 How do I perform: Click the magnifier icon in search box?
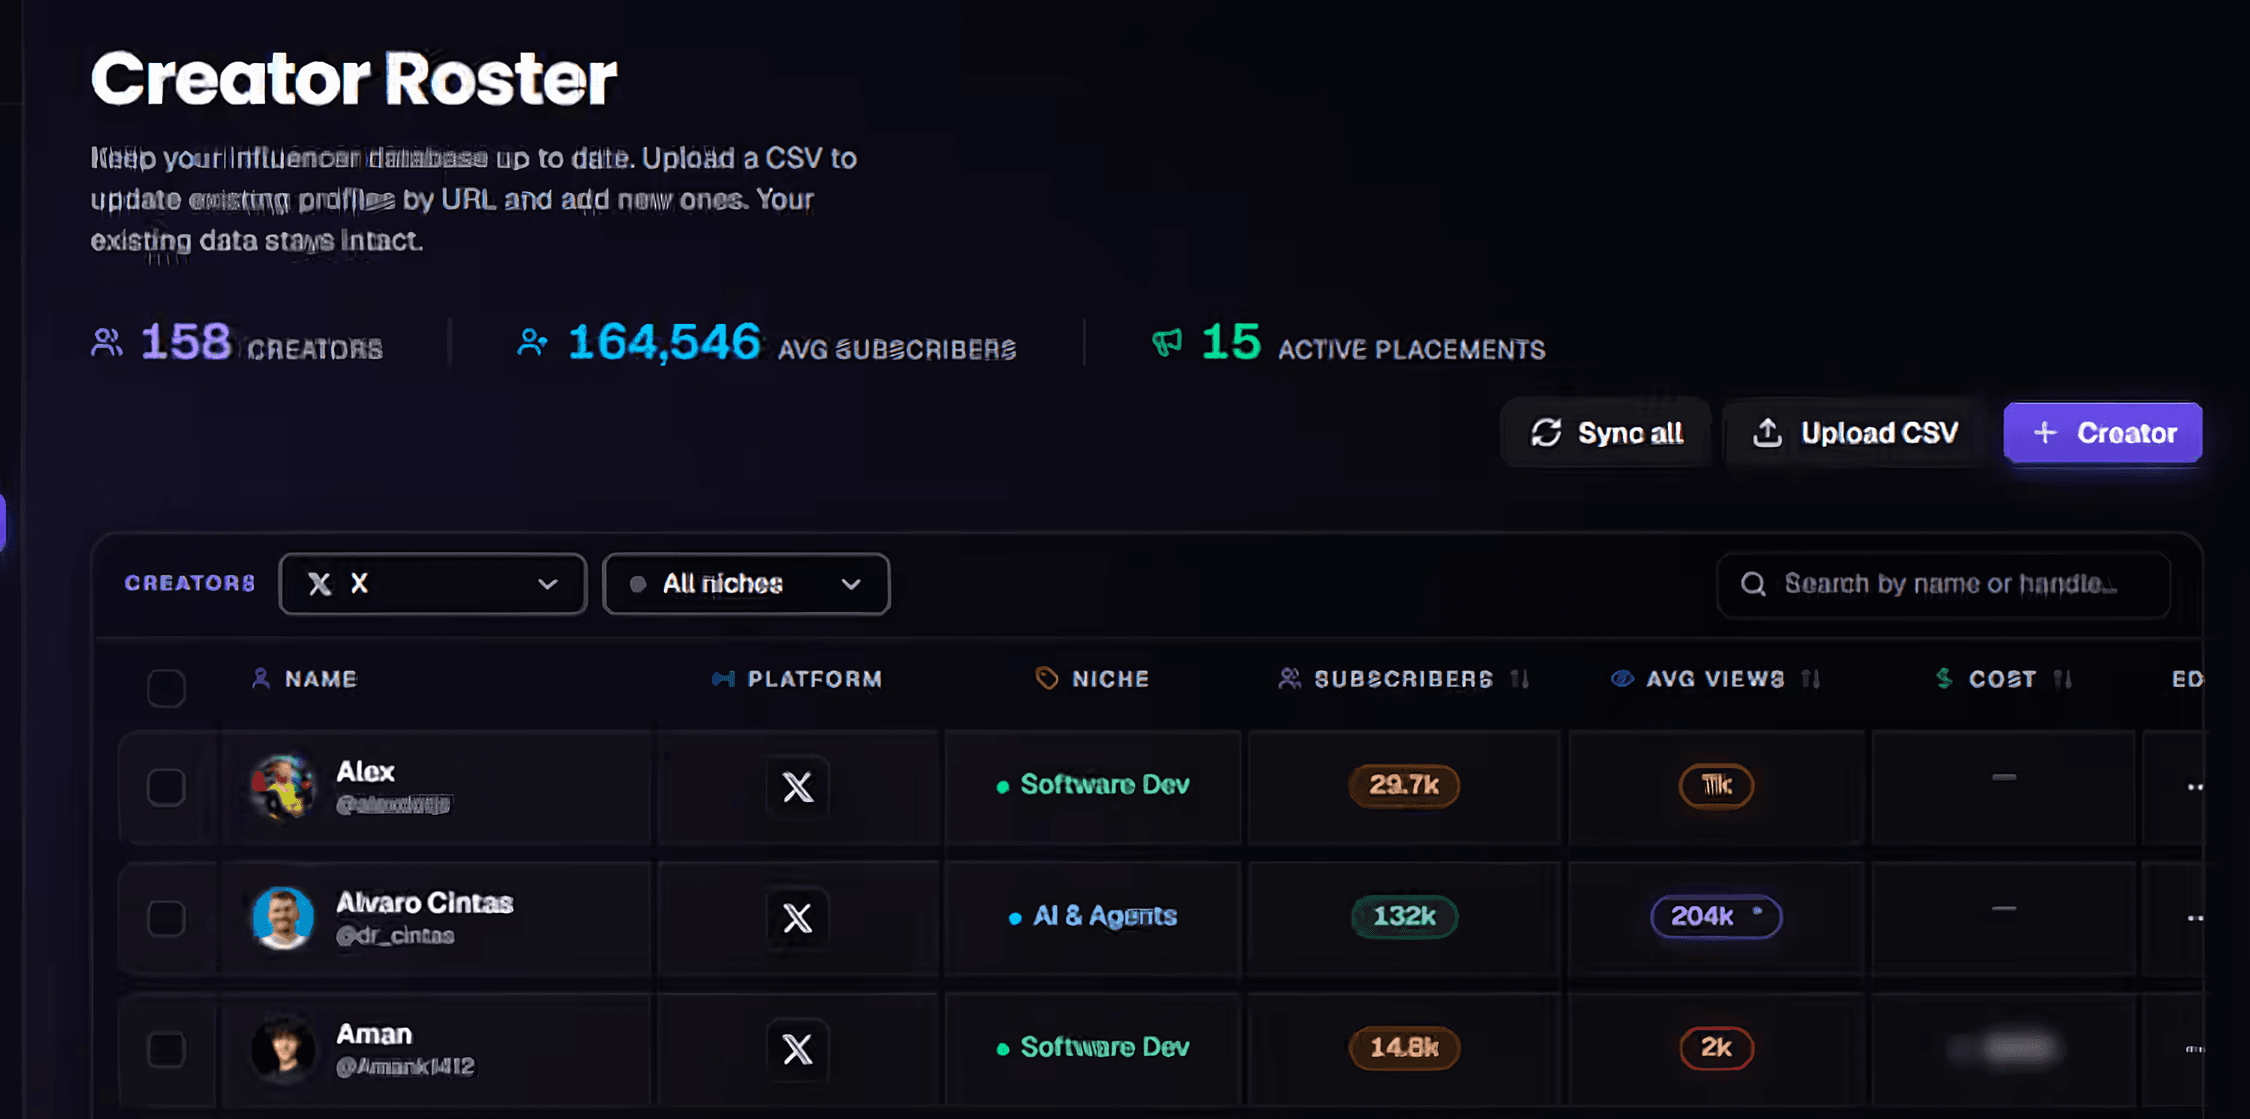(x=1753, y=584)
